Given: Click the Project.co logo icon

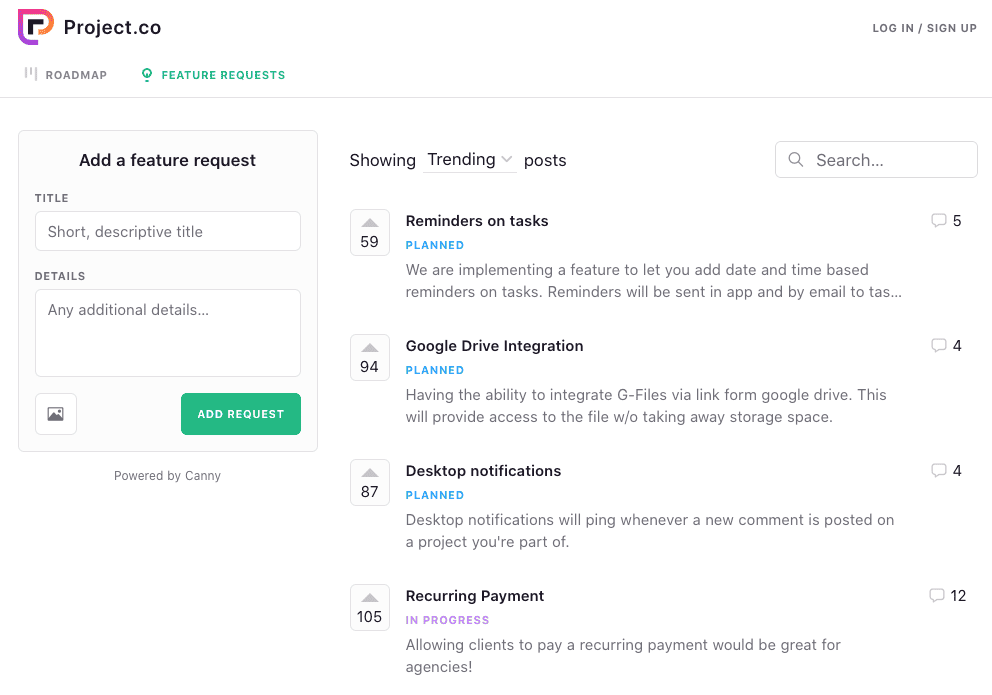Looking at the screenshot, I should pyautogui.click(x=36, y=27).
